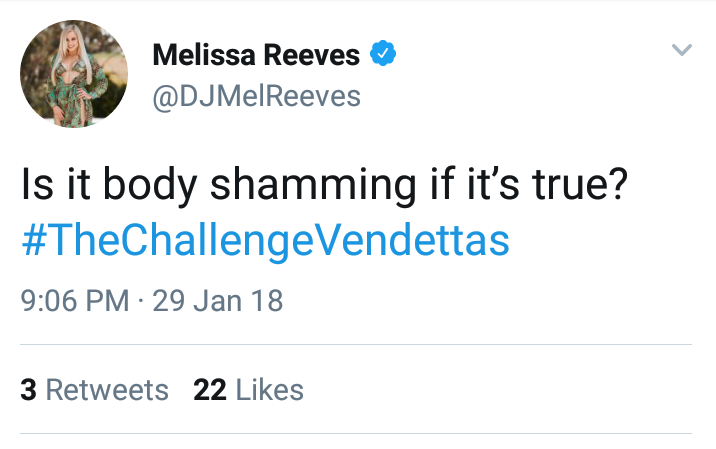Select the surname Reeves in the header
Image resolution: width=716 pixels, height=449 pixels.
(312, 55)
